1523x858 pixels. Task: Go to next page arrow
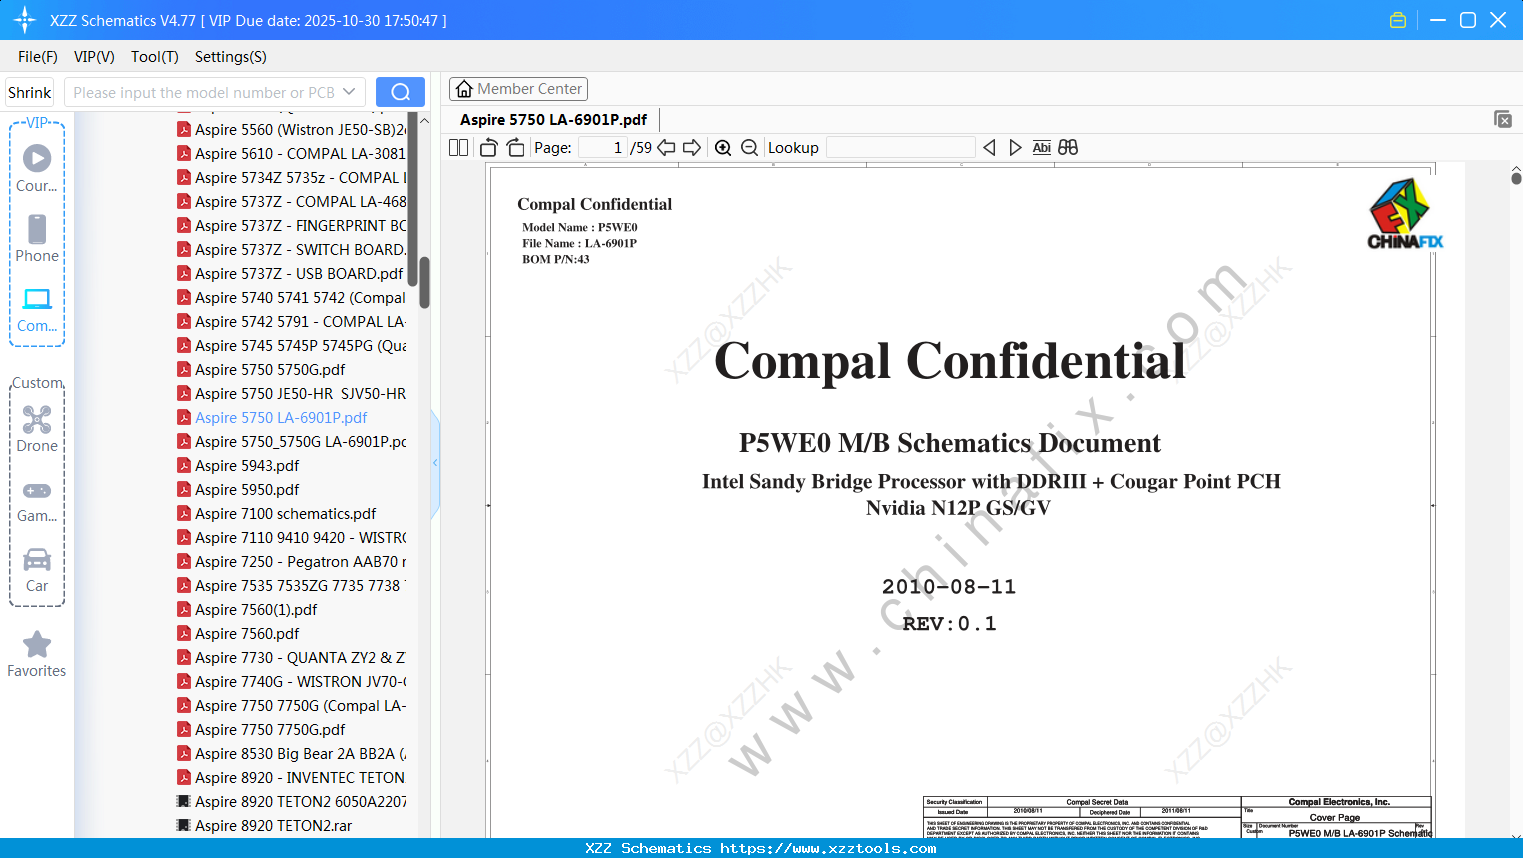pyautogui.click(x=692, y=147)
